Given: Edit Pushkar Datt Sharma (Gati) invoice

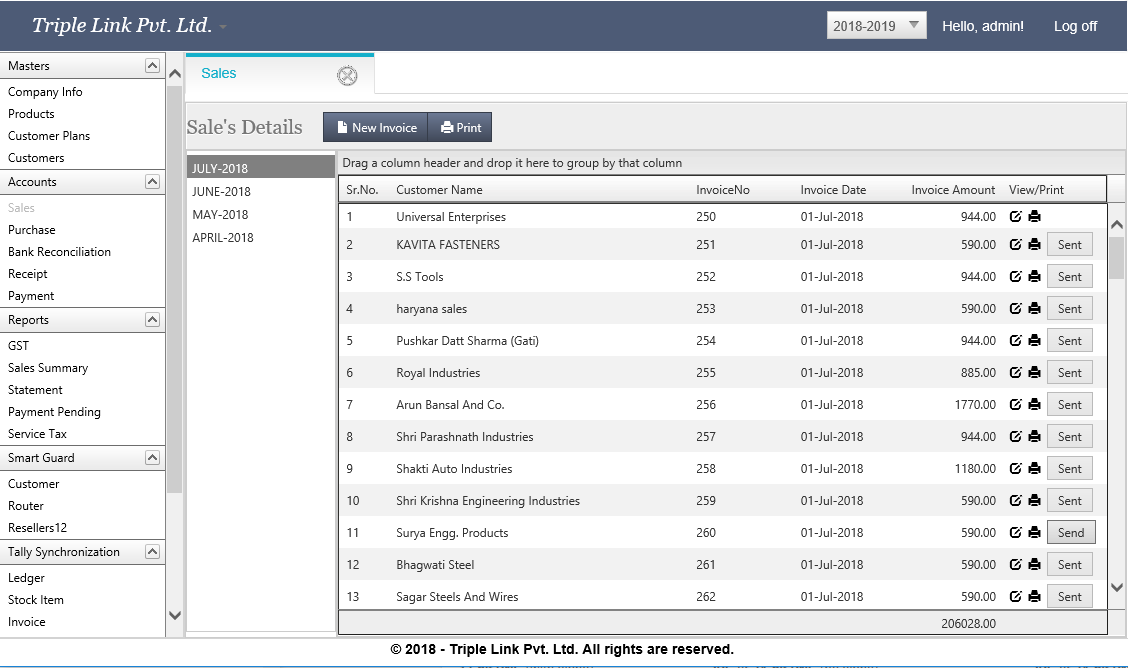Looking at the screenshot, I should click(x=1015, y=340).
